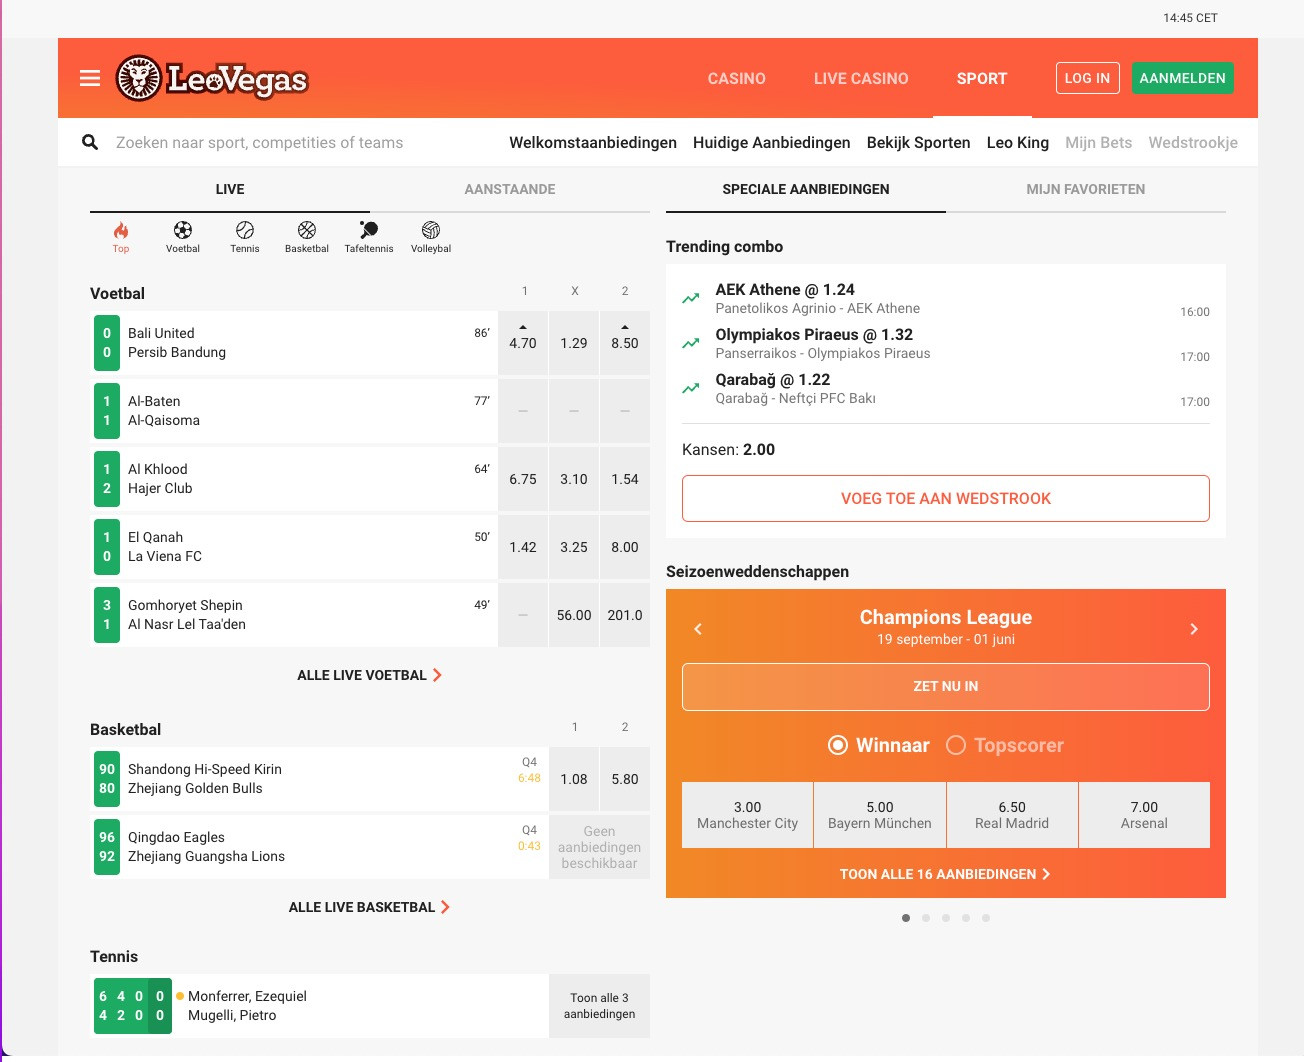Expand ALLE LIVE VOETBAL

coord(369,675)
